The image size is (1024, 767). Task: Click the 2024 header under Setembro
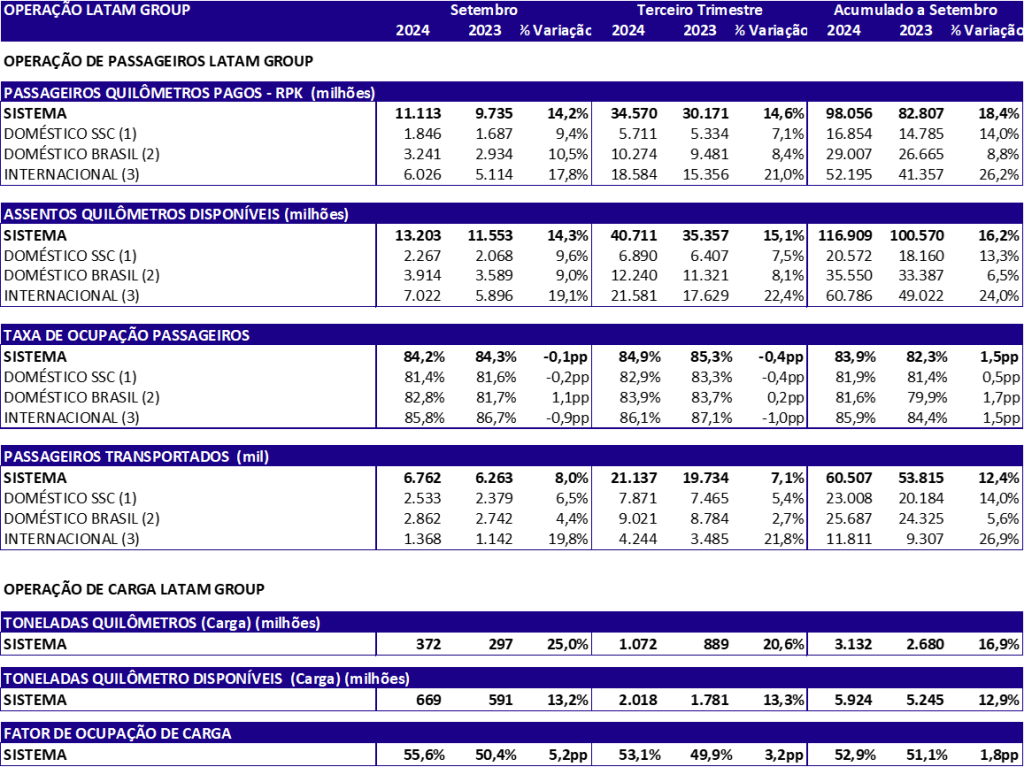[x=412, y=30]
